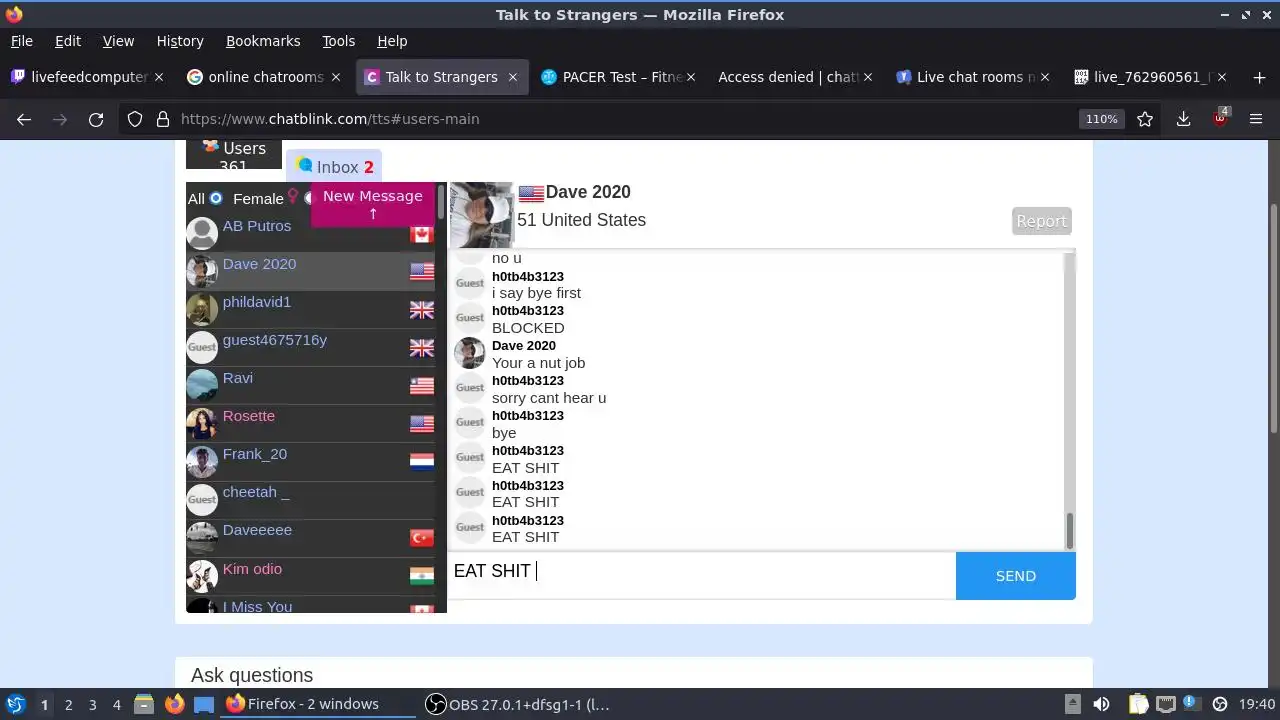Switch to the OBS 27.0.1 taskbar window
This screenshot has width=1280, height=720.
tap(518, 704)
